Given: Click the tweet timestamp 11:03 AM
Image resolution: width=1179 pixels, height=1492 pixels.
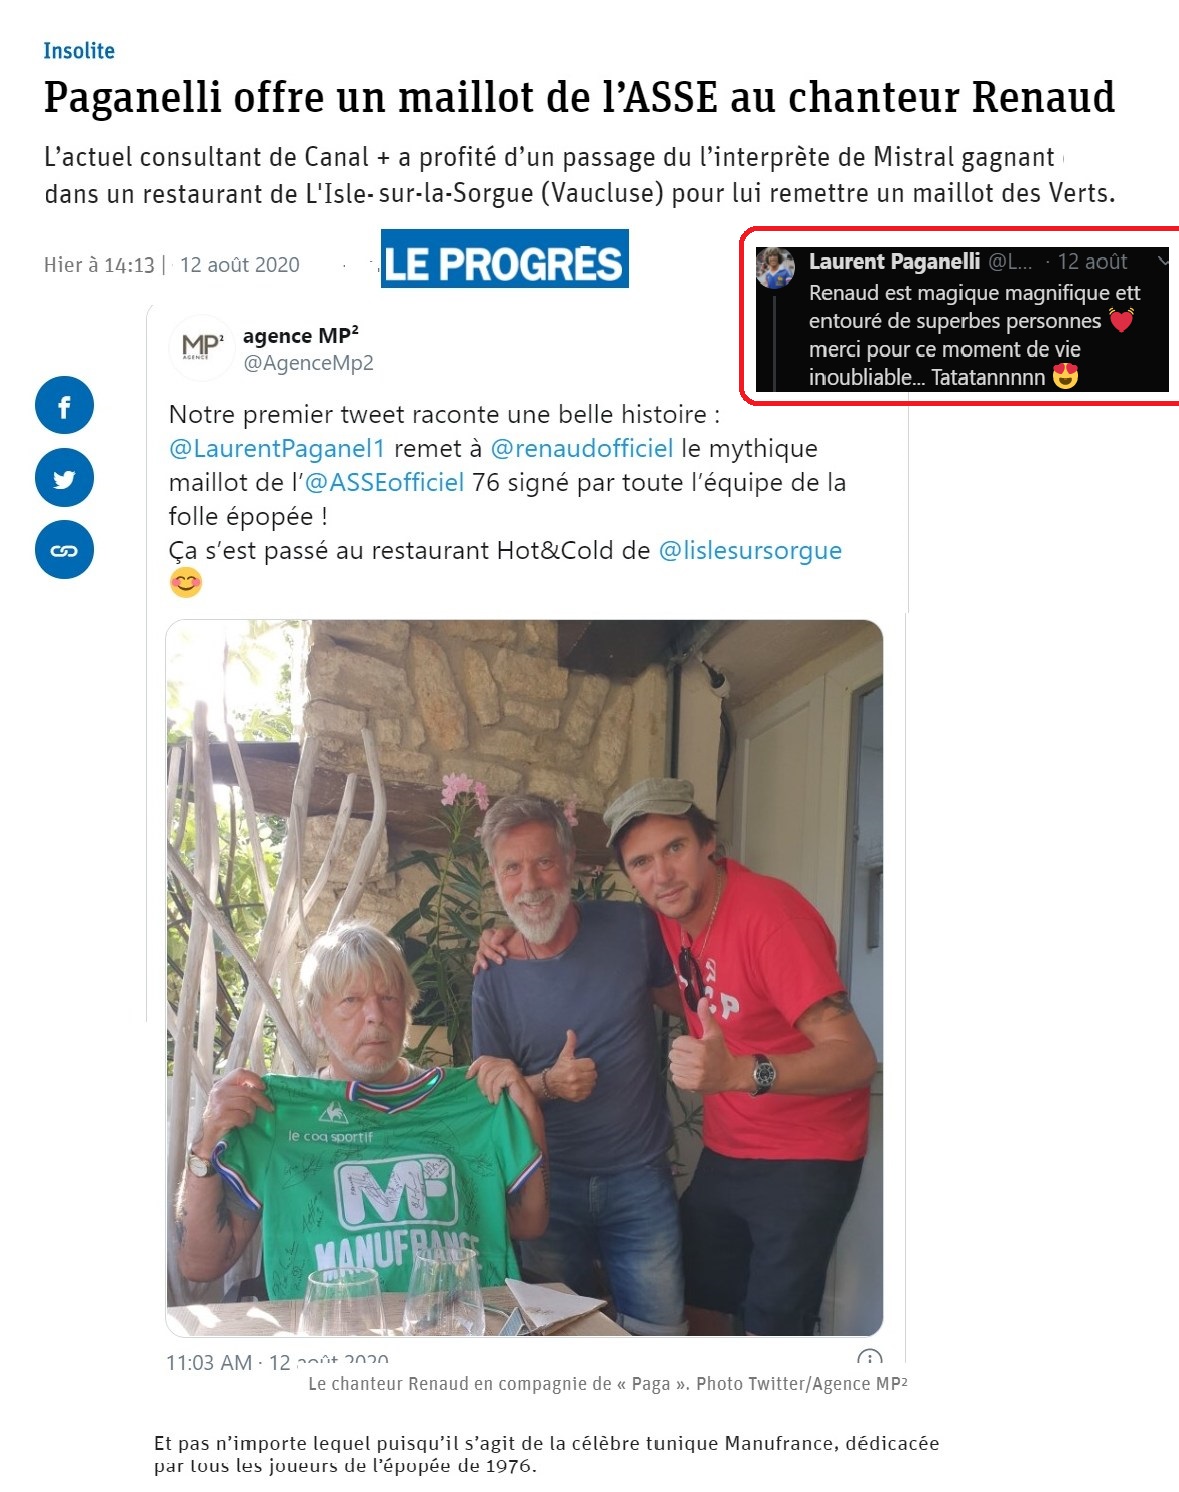Looking at the screenshot, I should point(209,1362).
